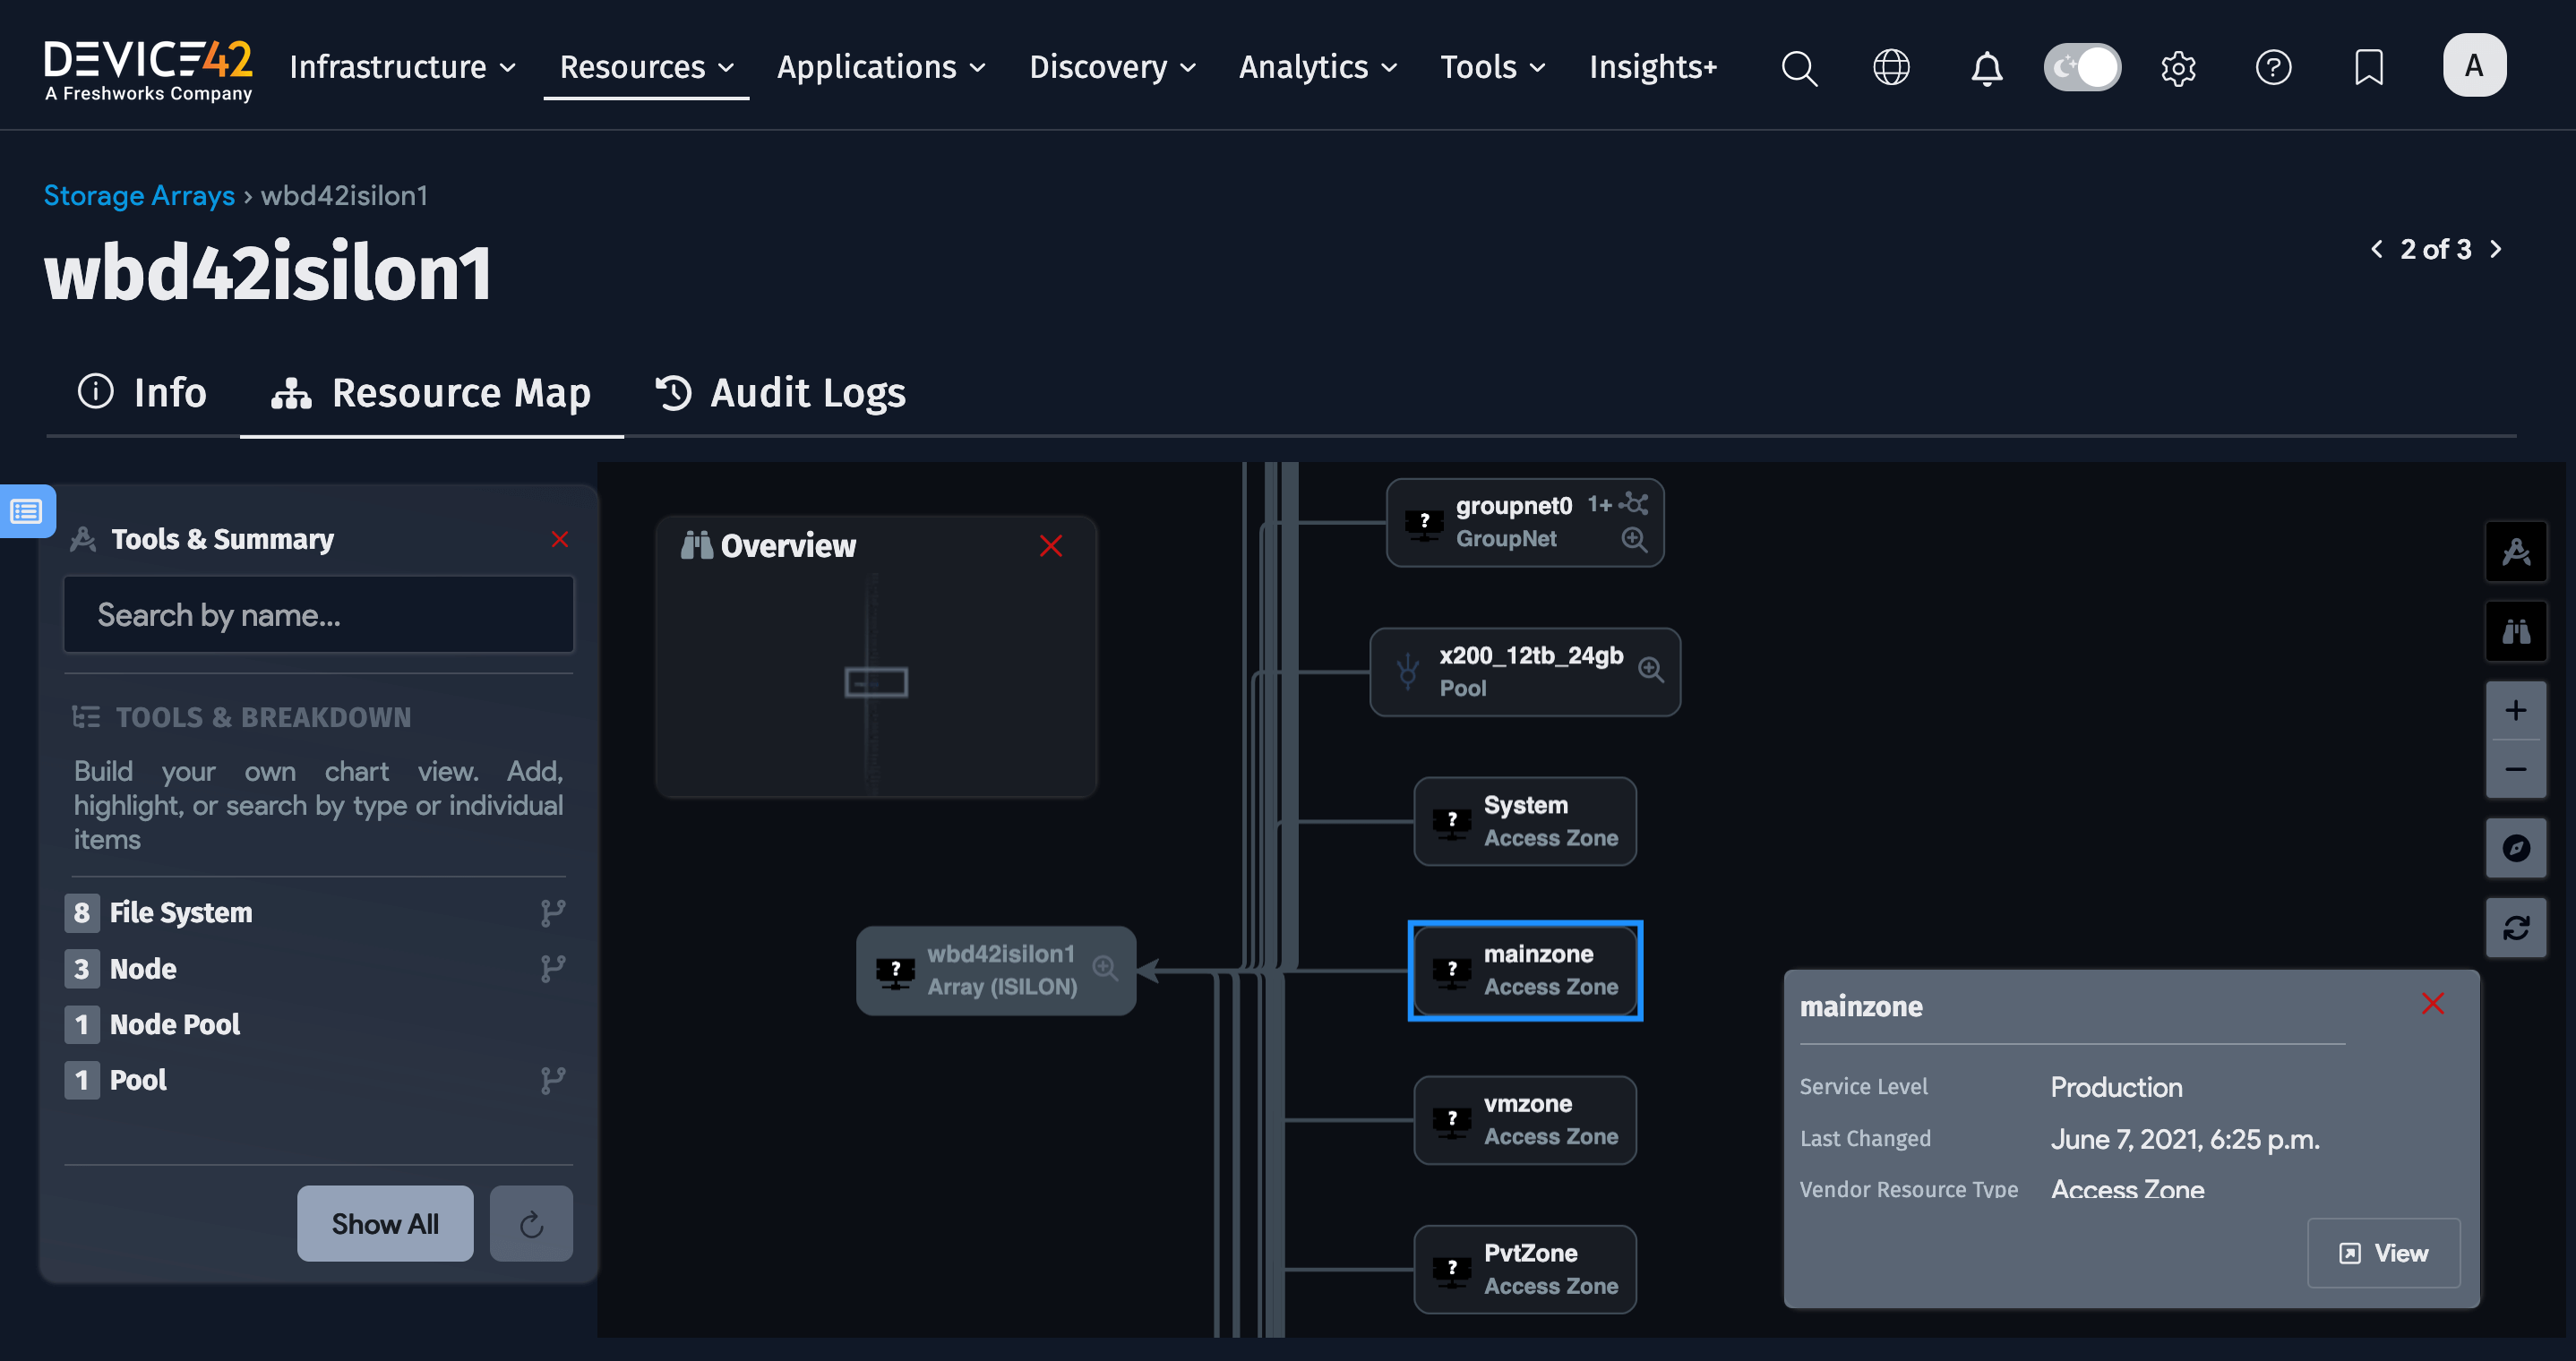Navigate back via the Storage Arrays breadcrumb
The width and height of the screenshot is (2576, 1361).
tap(139, 195)
